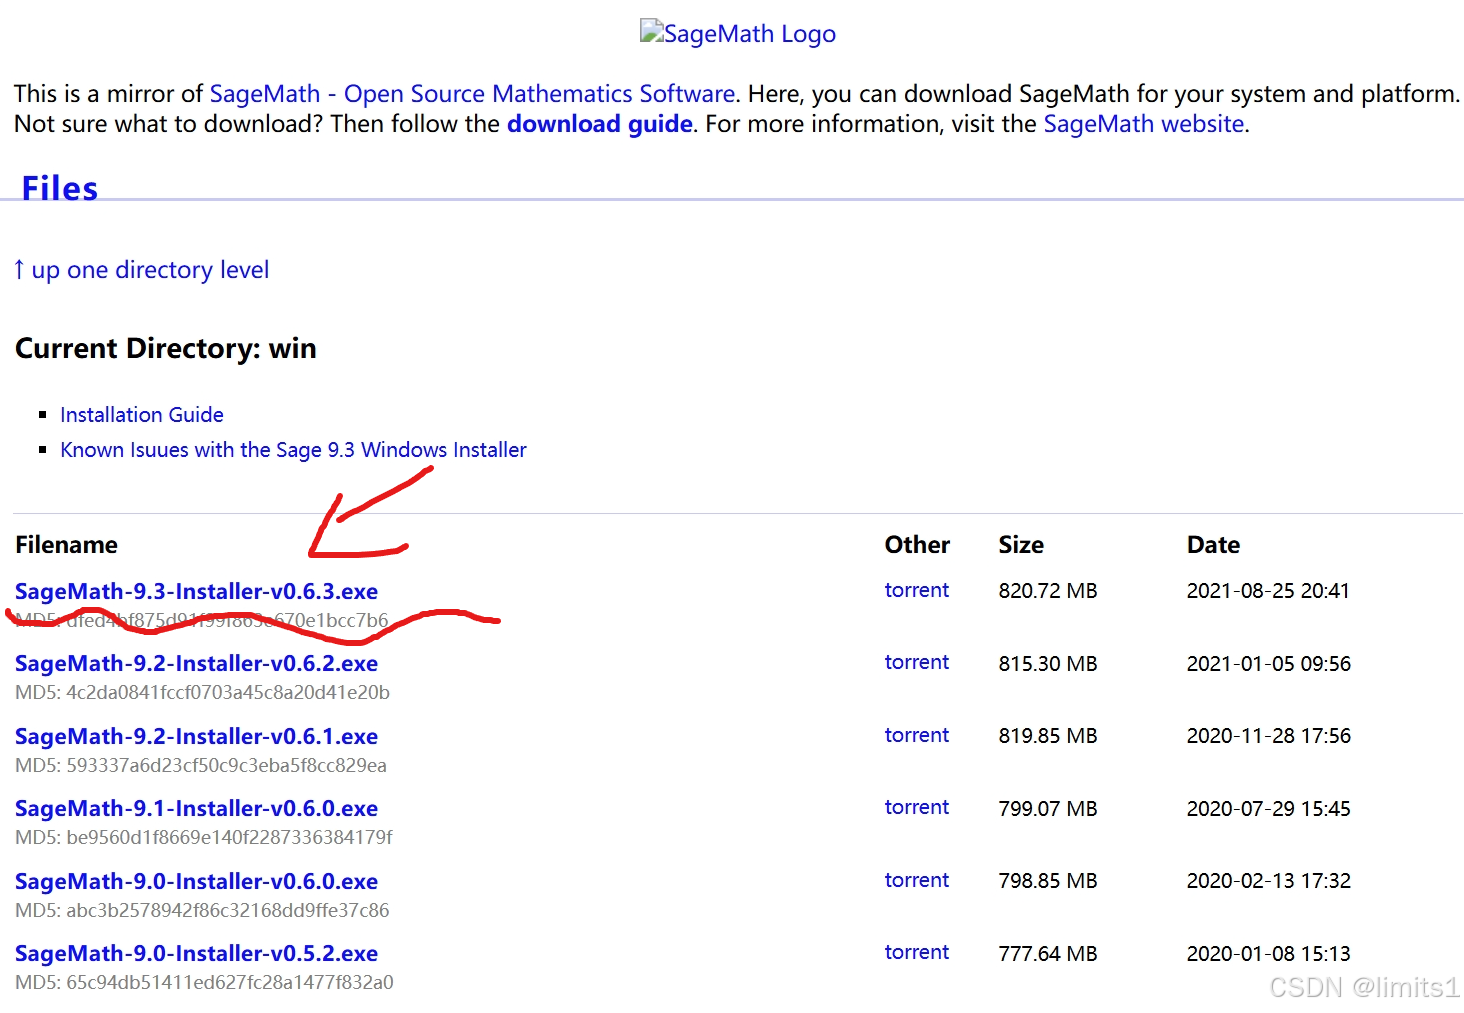The image size is (1464, 1013).
Task: Click the MD5 hash be9560d1f8669e140f2287336384179f
Action: tap(229, 837)
